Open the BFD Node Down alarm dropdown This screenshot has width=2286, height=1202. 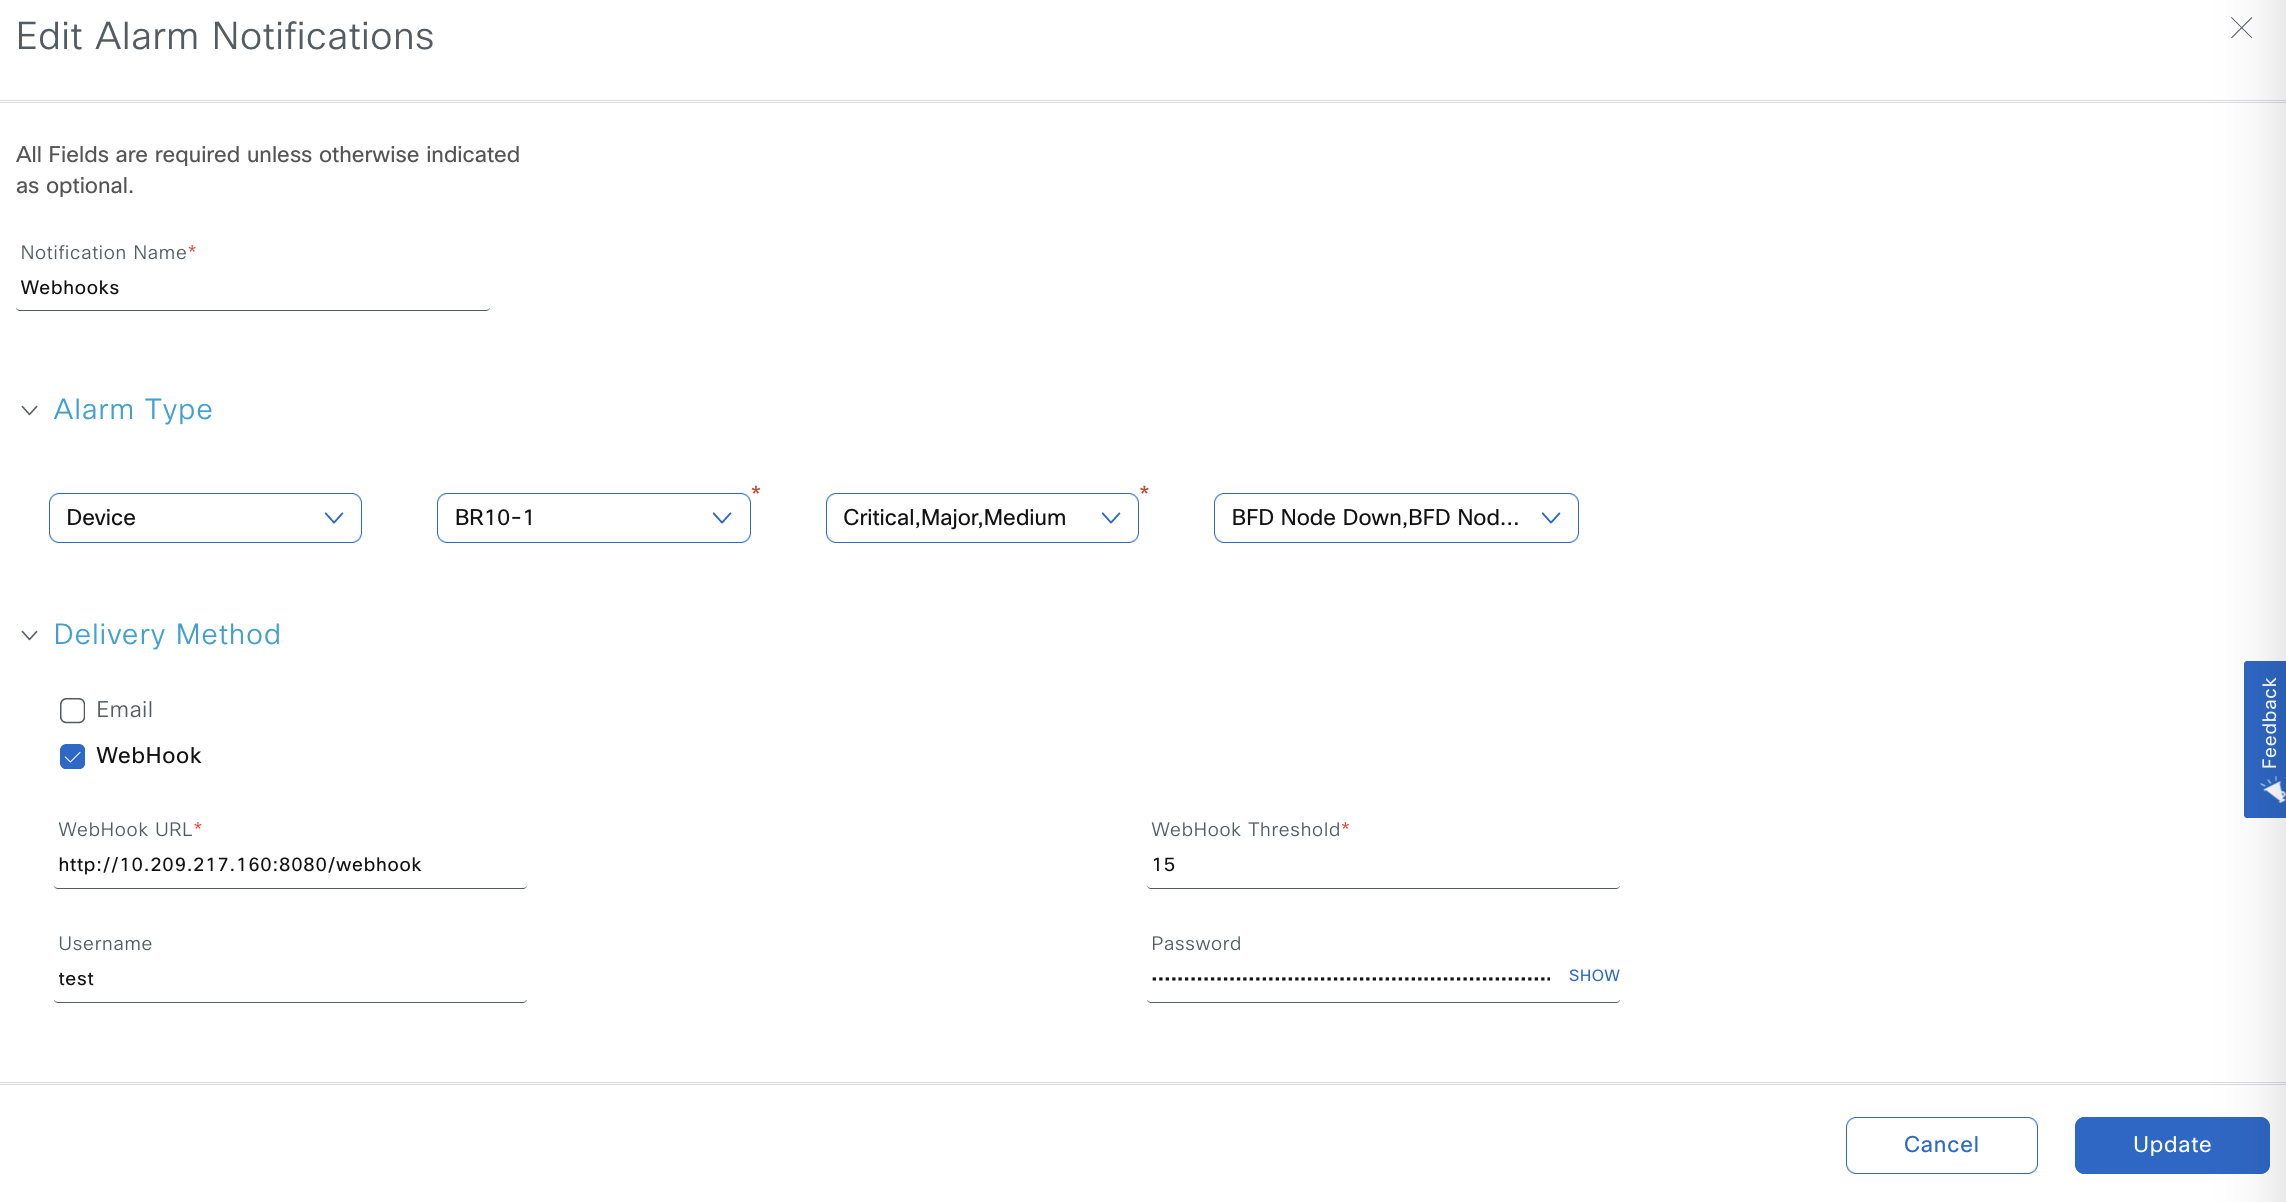[x=1395, y=518]
